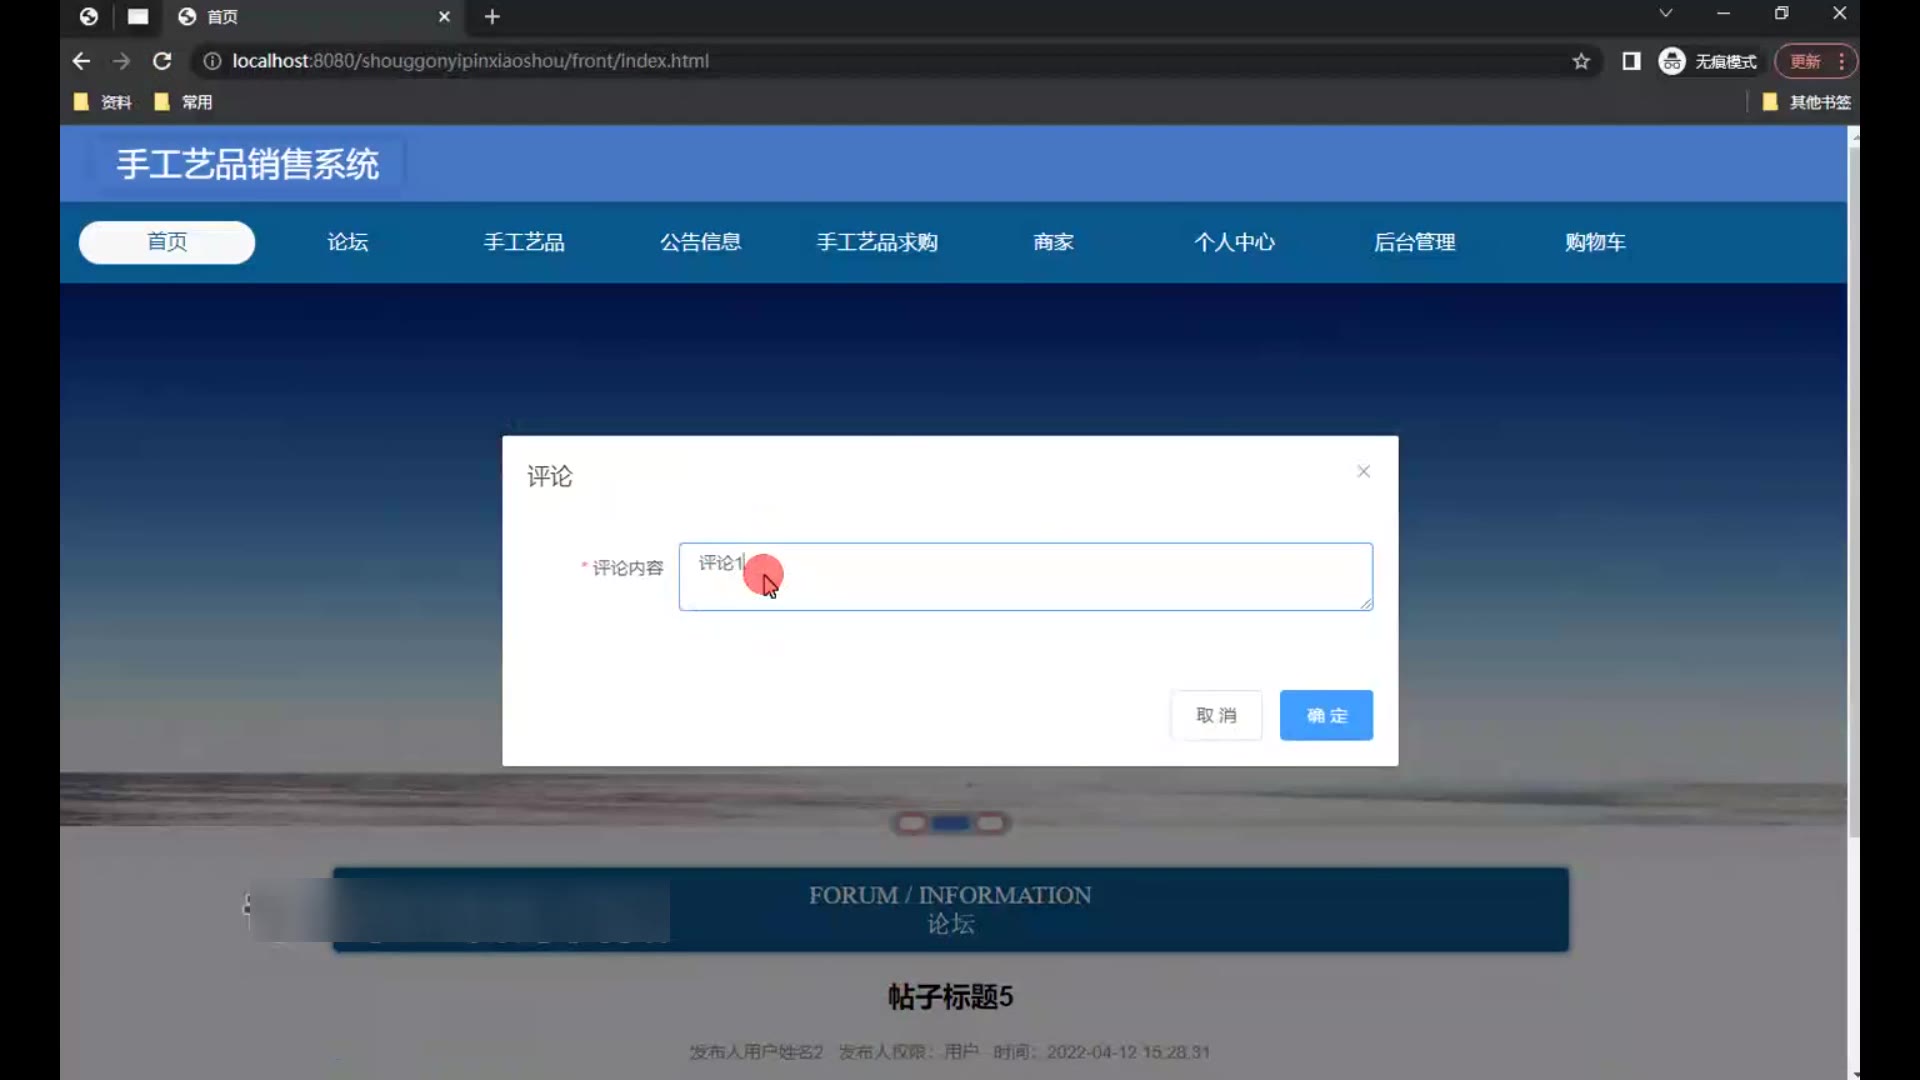Bookmark page with star icon
Viewport: 1920px width, 1080px height.
click(1581, 61)
